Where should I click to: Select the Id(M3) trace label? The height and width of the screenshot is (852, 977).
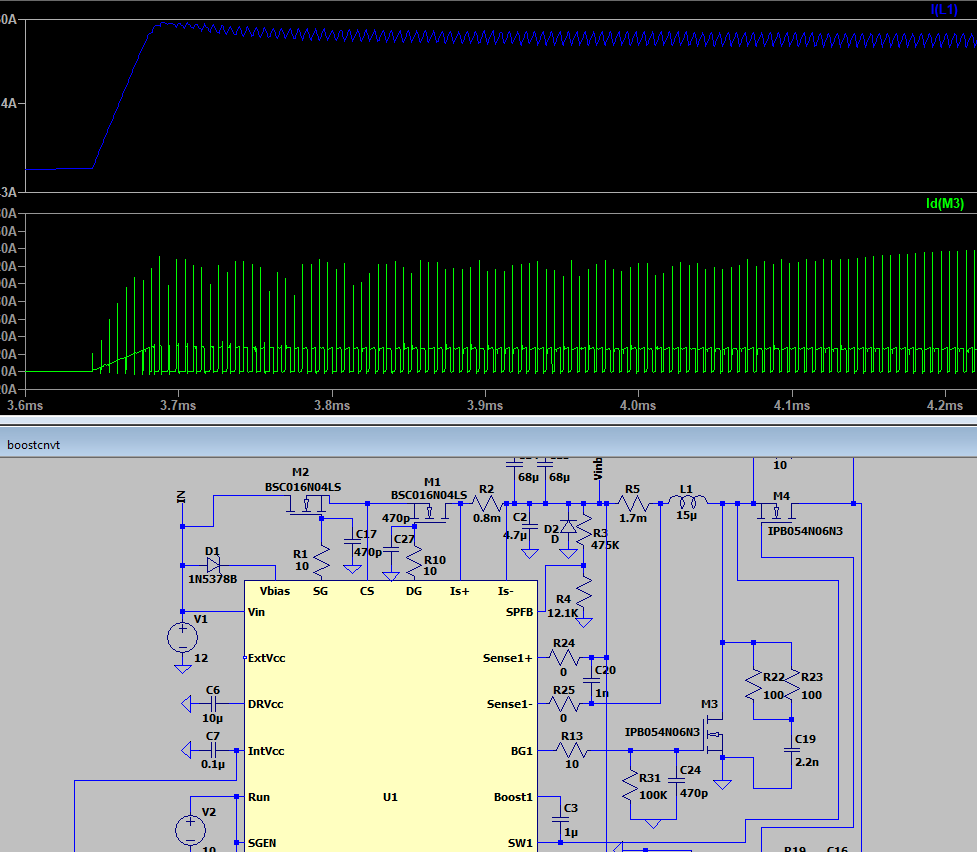click(945, 203)
